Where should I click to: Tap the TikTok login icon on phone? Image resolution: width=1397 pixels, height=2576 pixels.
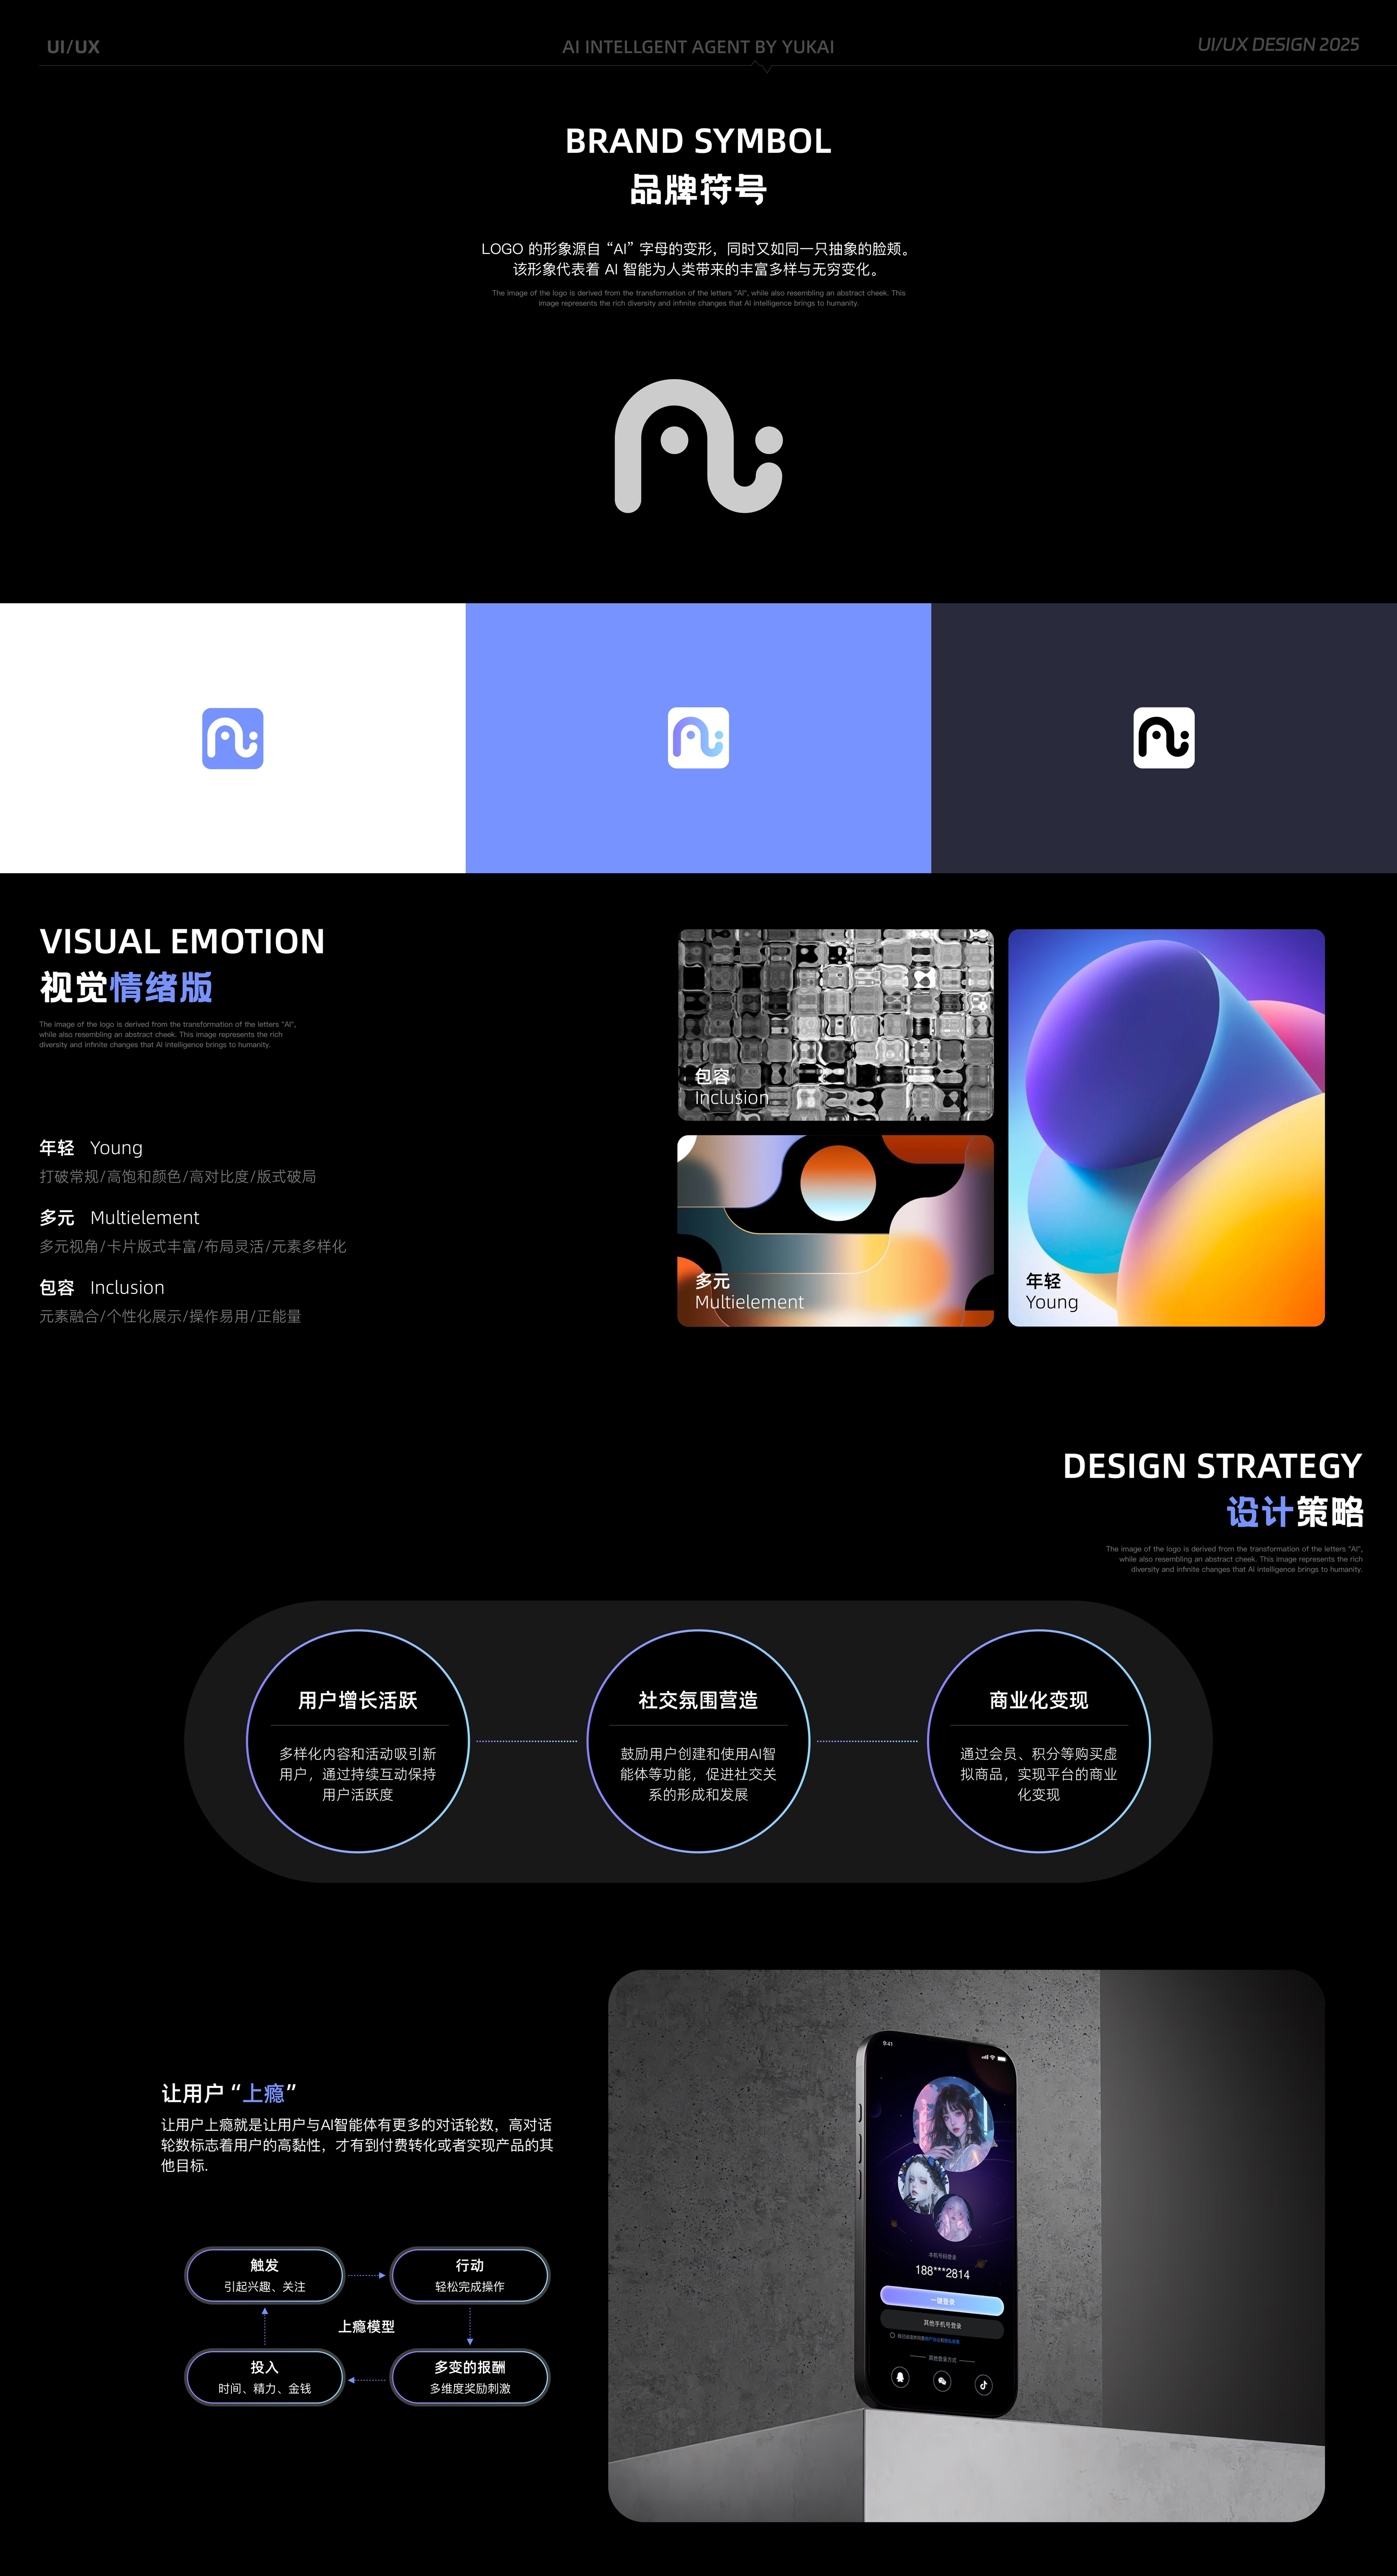pos(984,2384)
